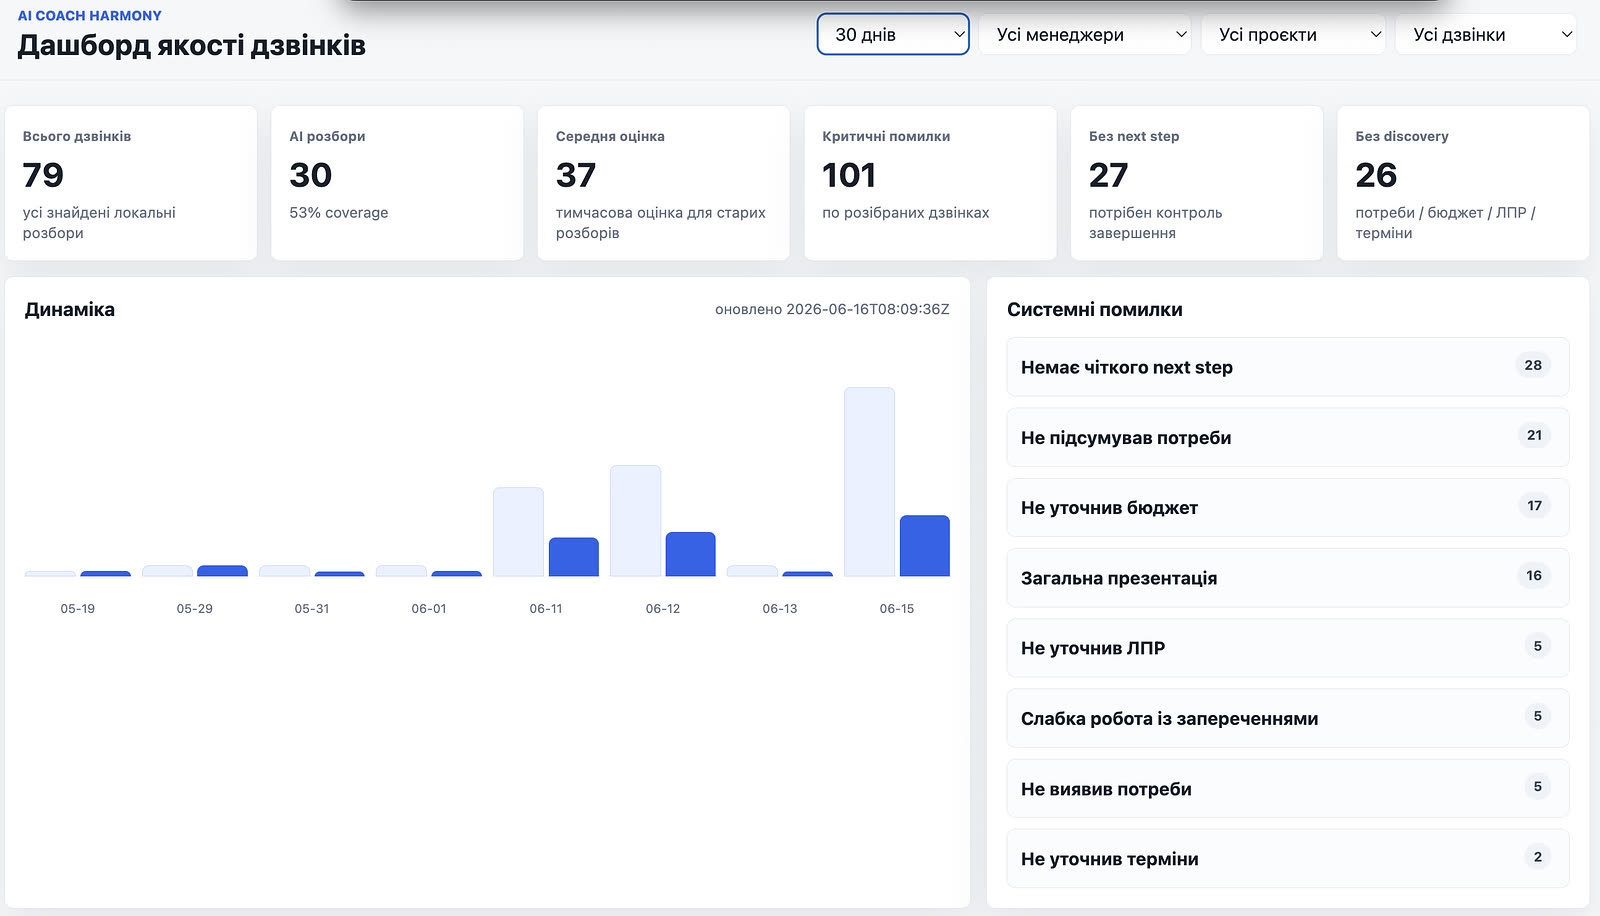The height and width of the screenshot is (916, 1600).
Task: Open the Критичні помилки card showing 101
Action: click(930, 183)
